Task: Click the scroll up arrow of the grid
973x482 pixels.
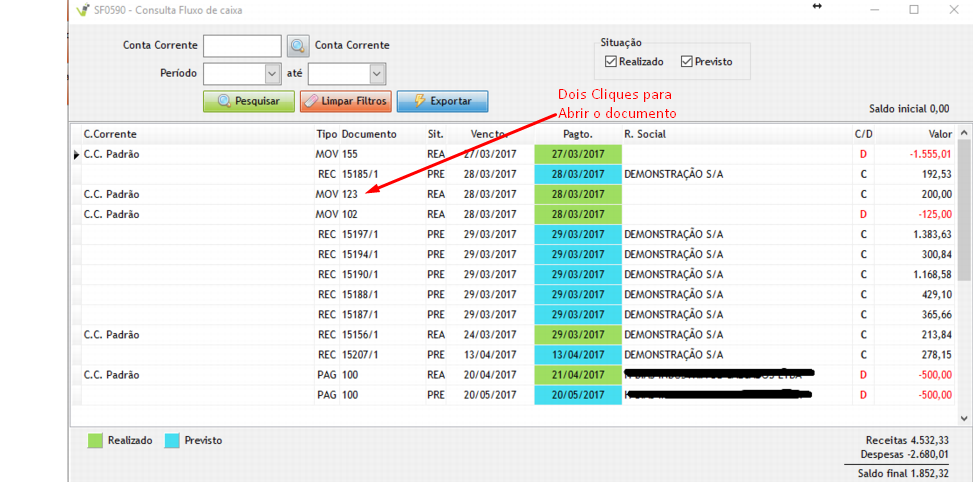Action: (x=964, y=133)
